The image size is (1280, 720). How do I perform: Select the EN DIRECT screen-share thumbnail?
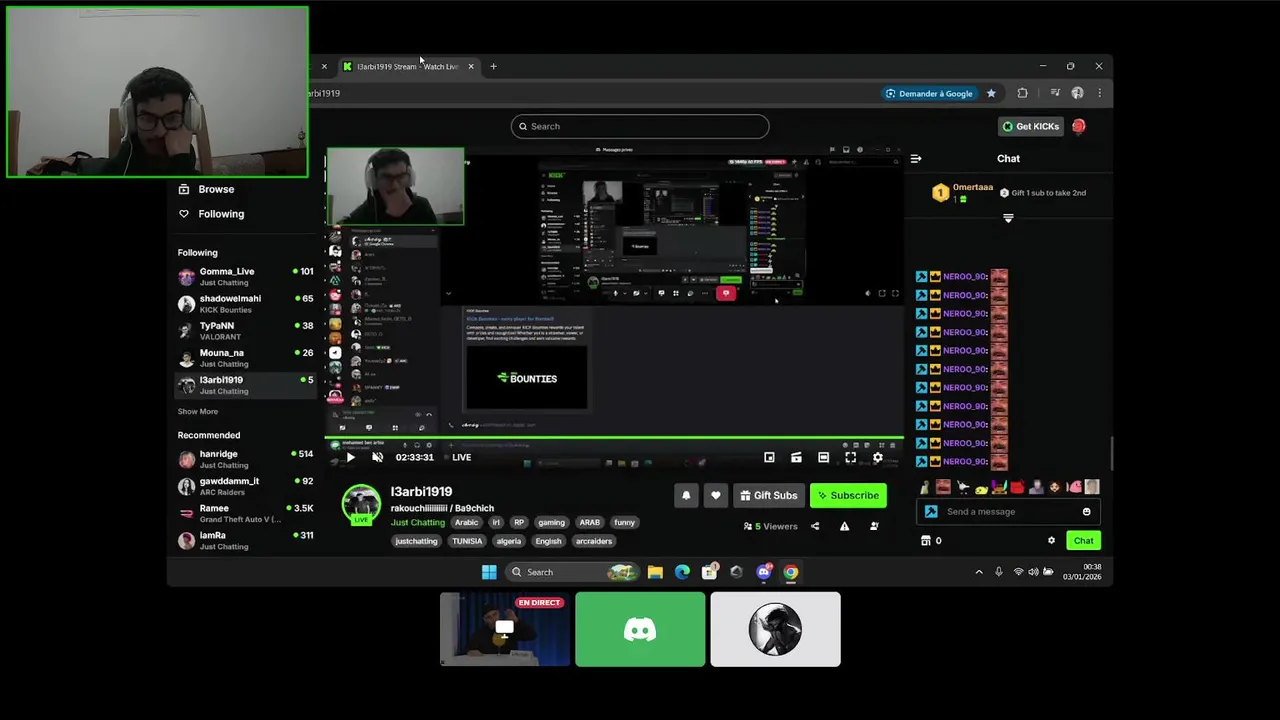tap(505, 629)
